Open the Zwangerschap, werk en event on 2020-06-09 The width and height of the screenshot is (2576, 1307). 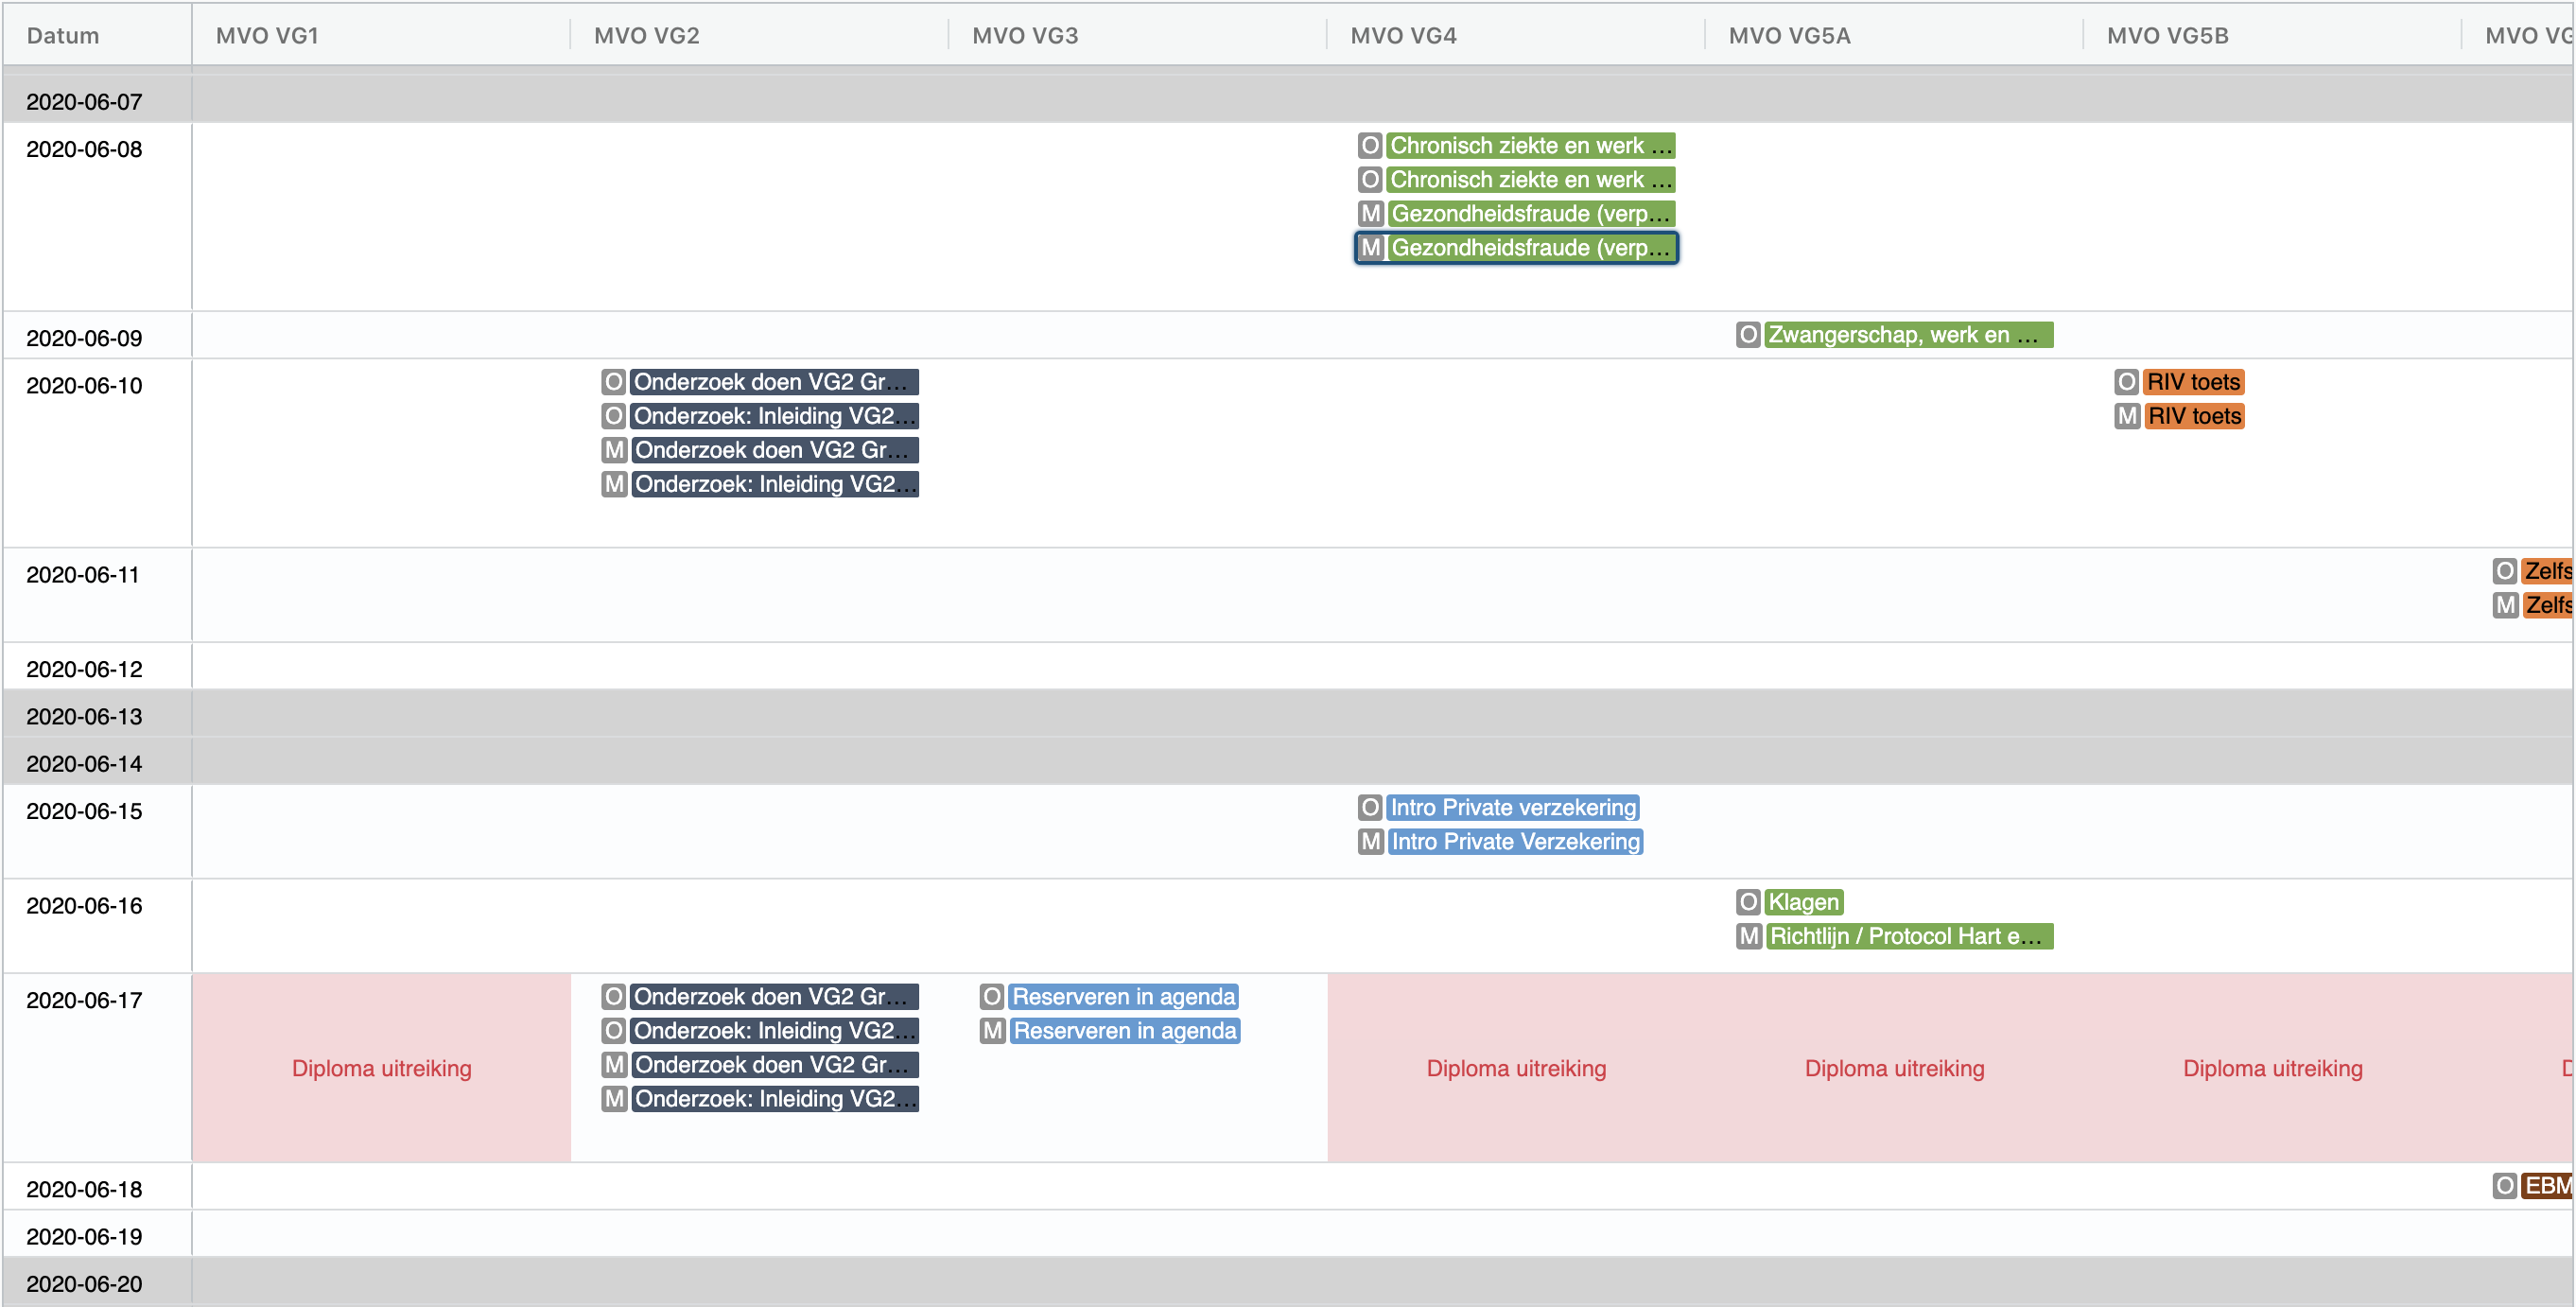(x=1894, y=335)
